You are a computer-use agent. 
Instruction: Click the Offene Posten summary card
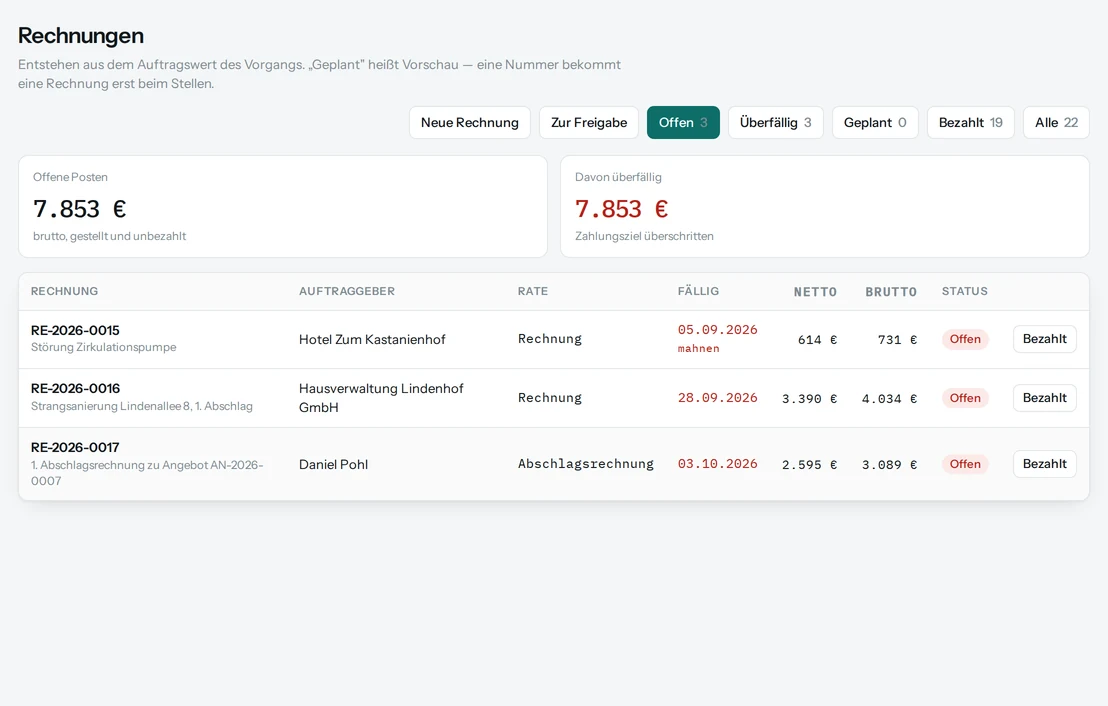[x=283, y=206]
